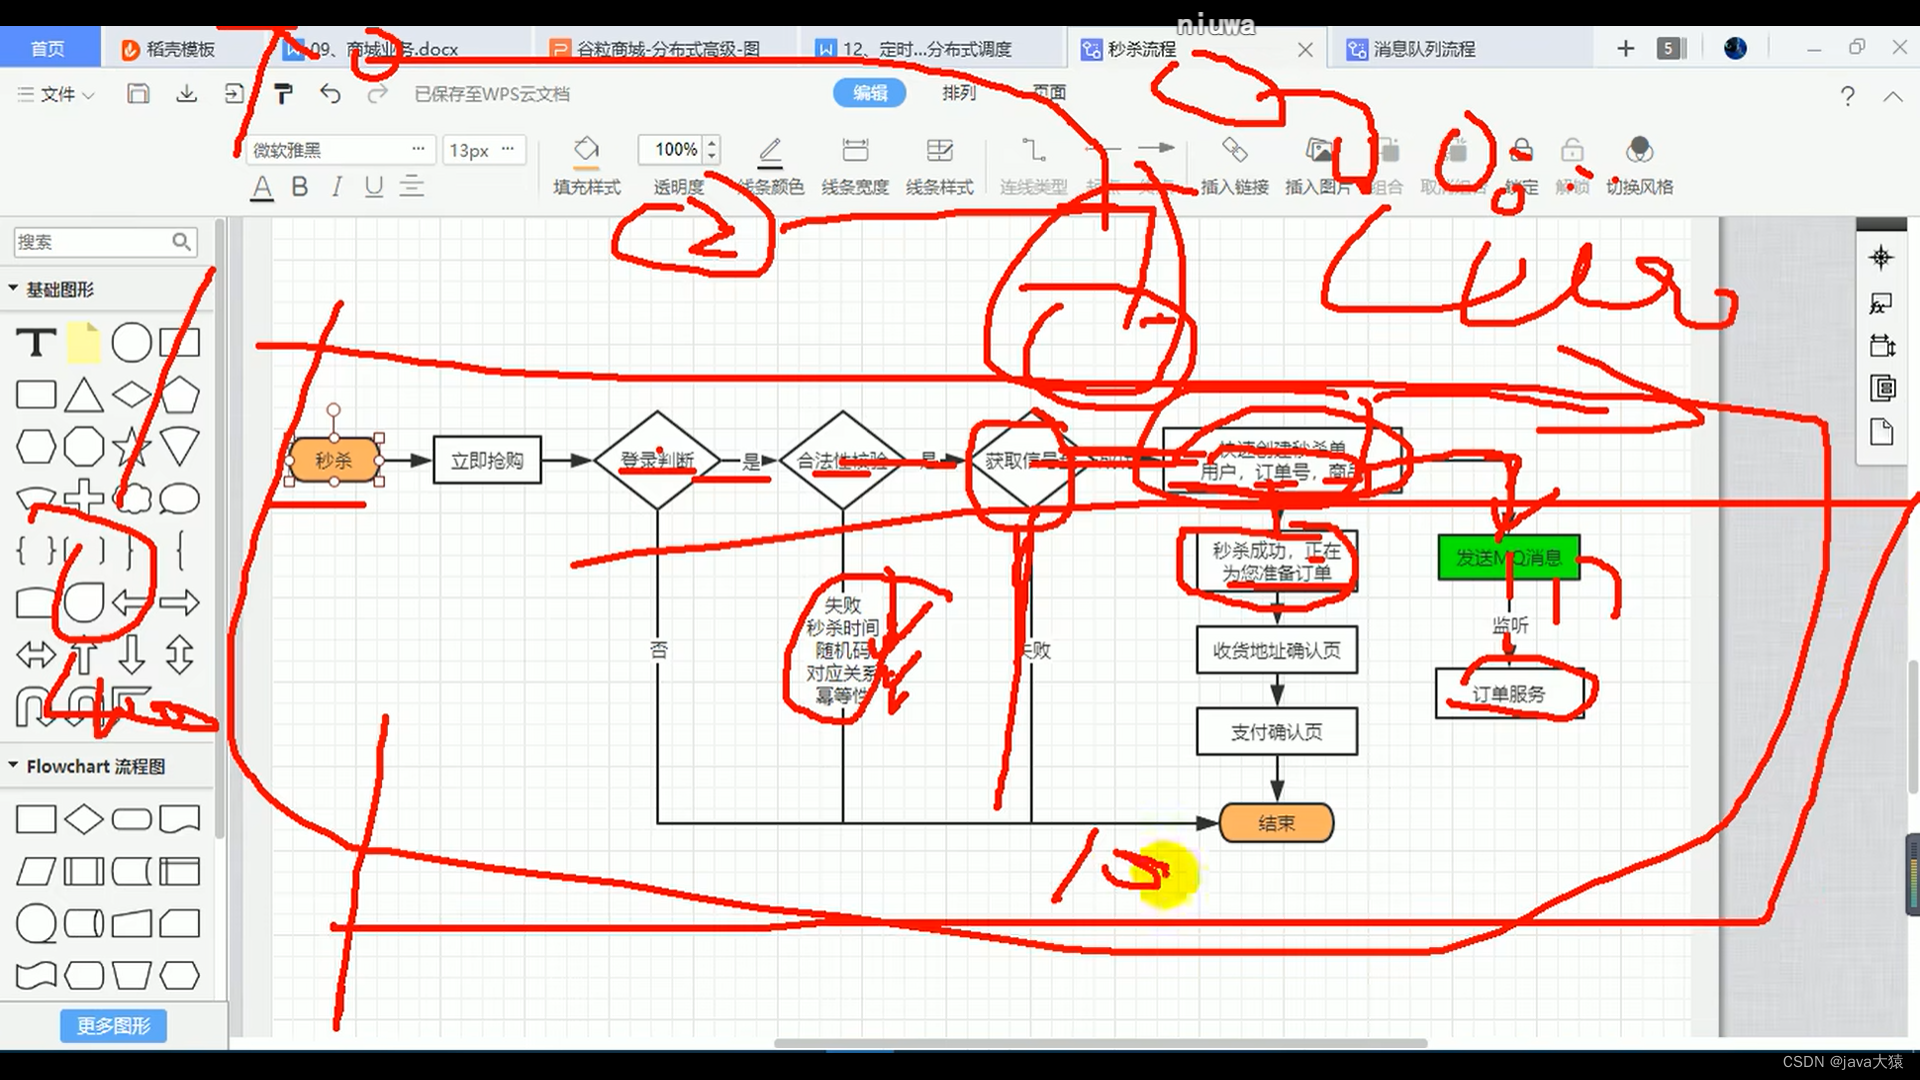Toggle underline formatting
Viewport: 1920px width, 1080px height.
374,187
